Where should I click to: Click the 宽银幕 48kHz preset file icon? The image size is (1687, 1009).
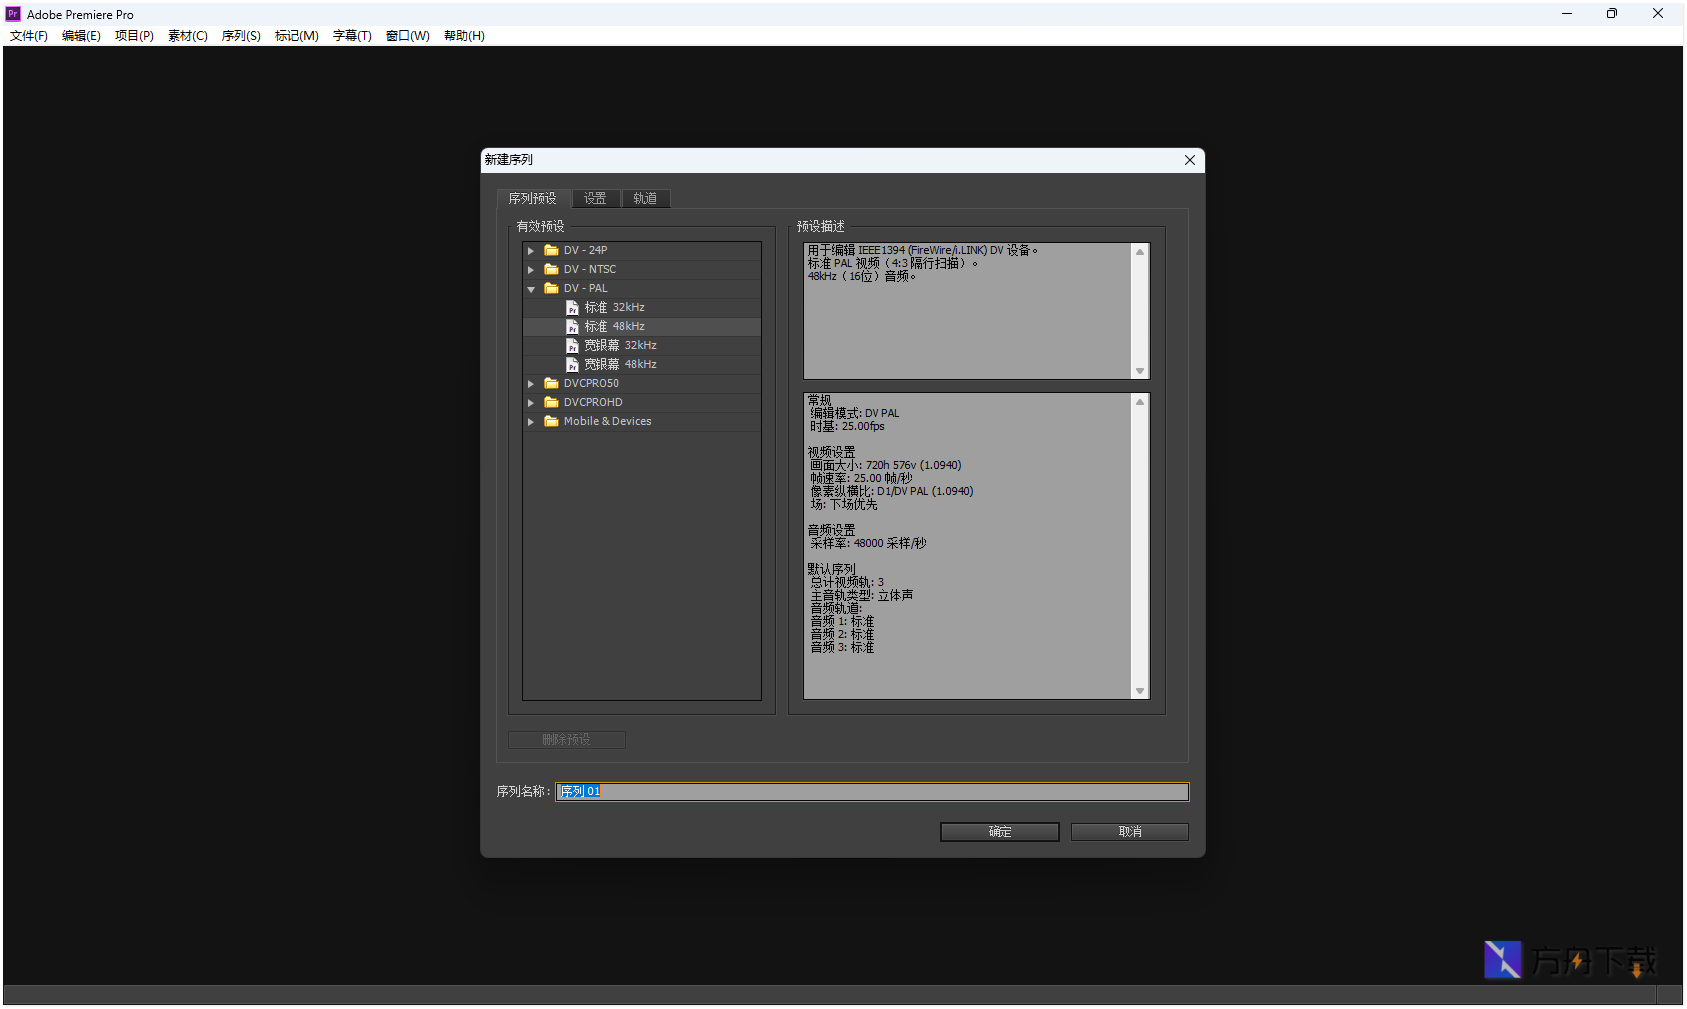(572, 365)
